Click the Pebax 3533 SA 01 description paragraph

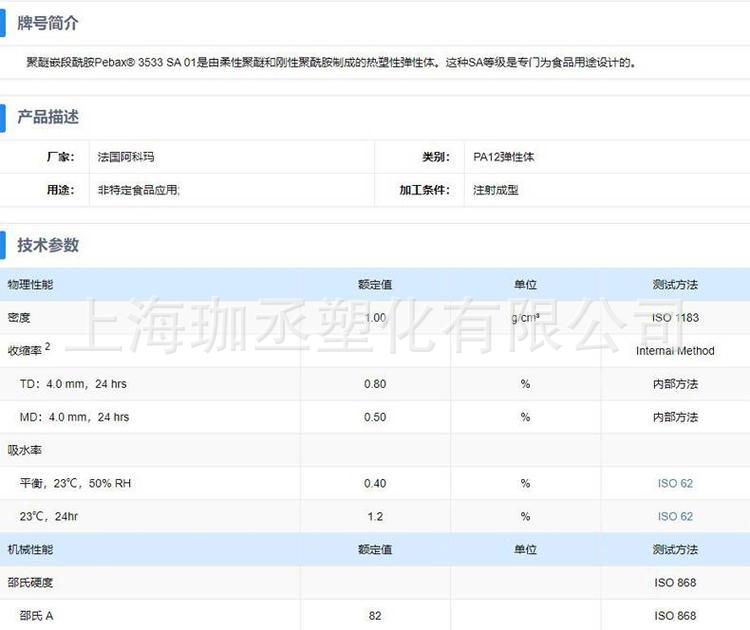(x=331, y=62)
